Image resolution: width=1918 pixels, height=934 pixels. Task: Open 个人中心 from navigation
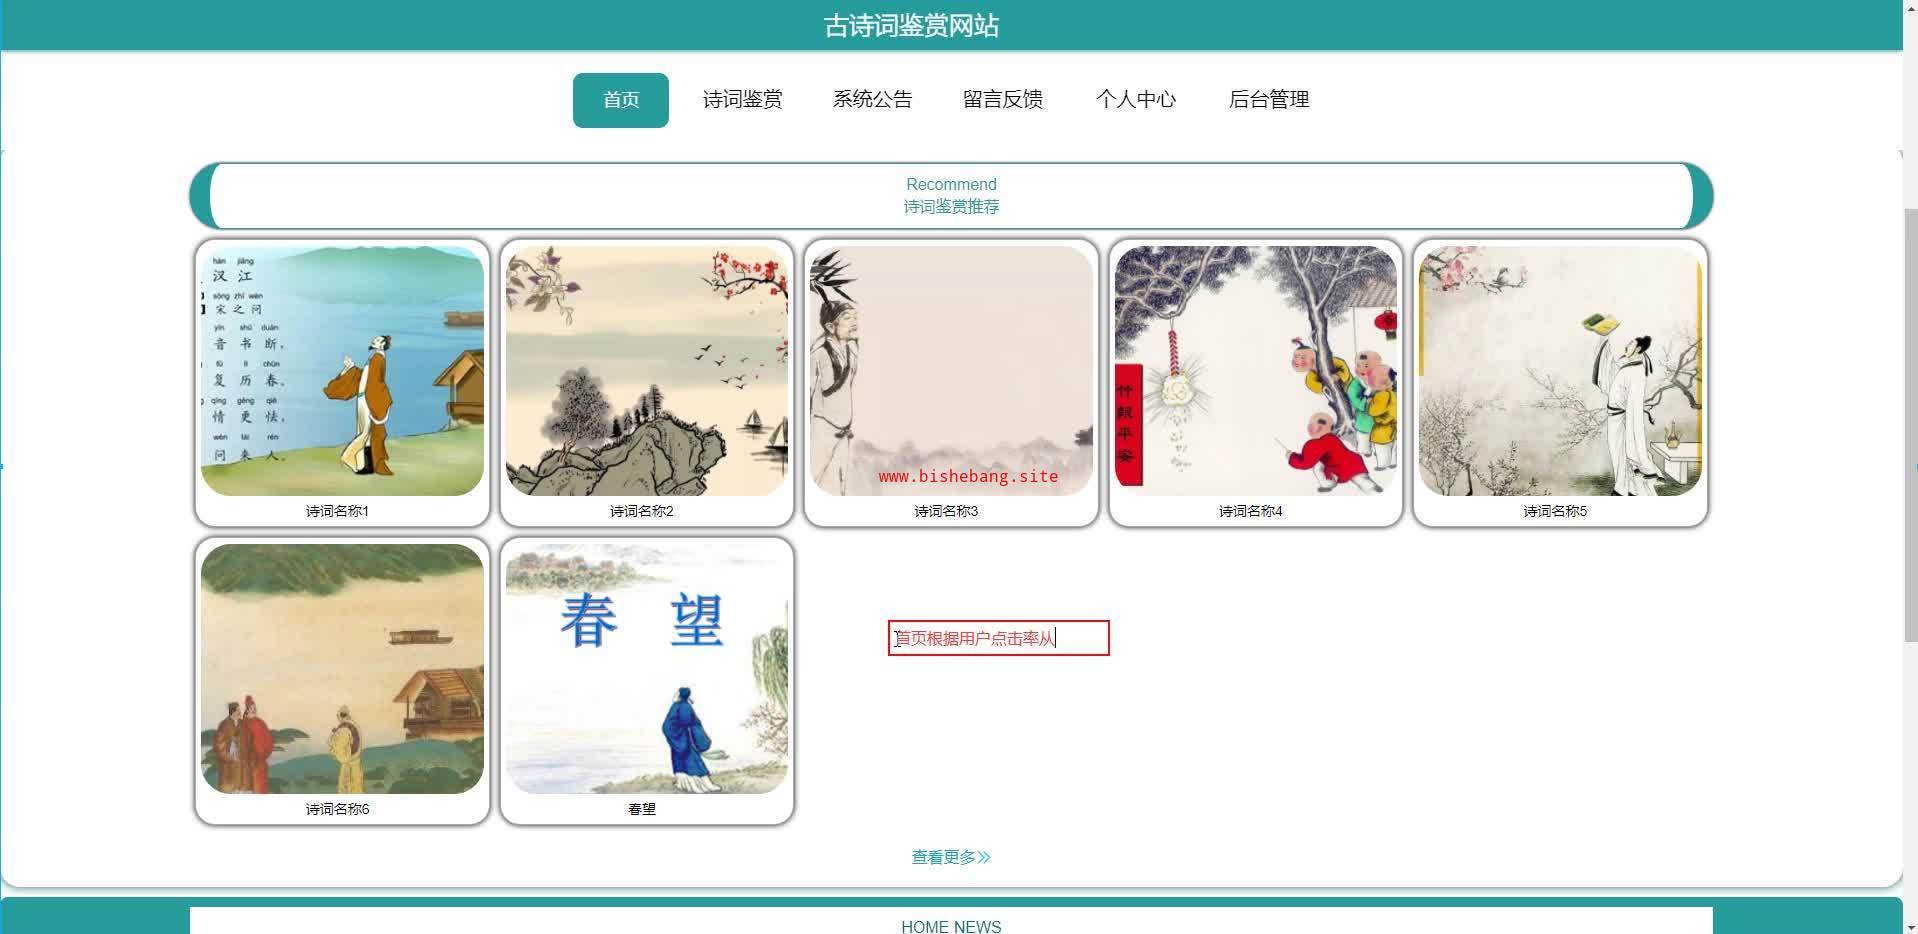(1136, 100)
